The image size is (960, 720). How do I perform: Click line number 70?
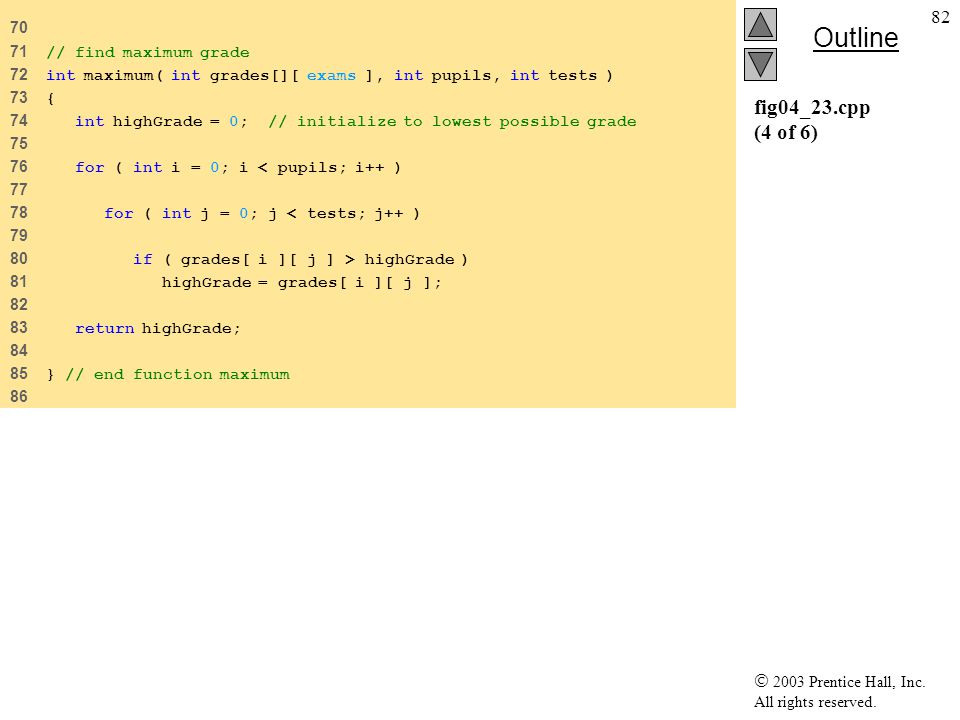point(19,28)
